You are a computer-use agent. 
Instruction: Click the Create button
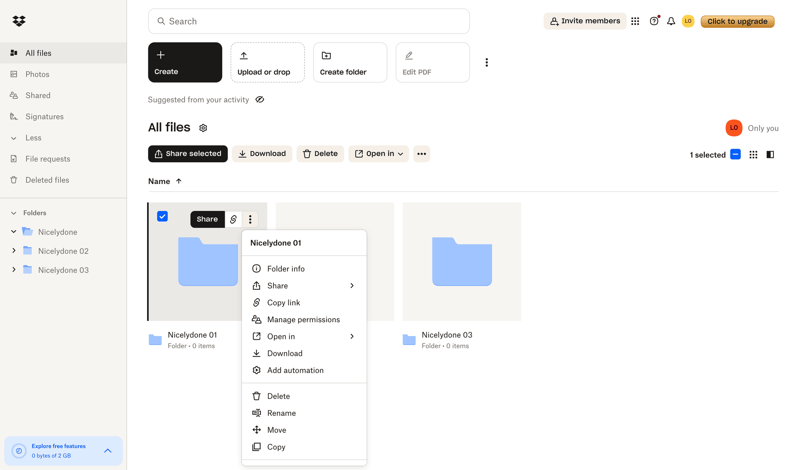pos(185,62)
